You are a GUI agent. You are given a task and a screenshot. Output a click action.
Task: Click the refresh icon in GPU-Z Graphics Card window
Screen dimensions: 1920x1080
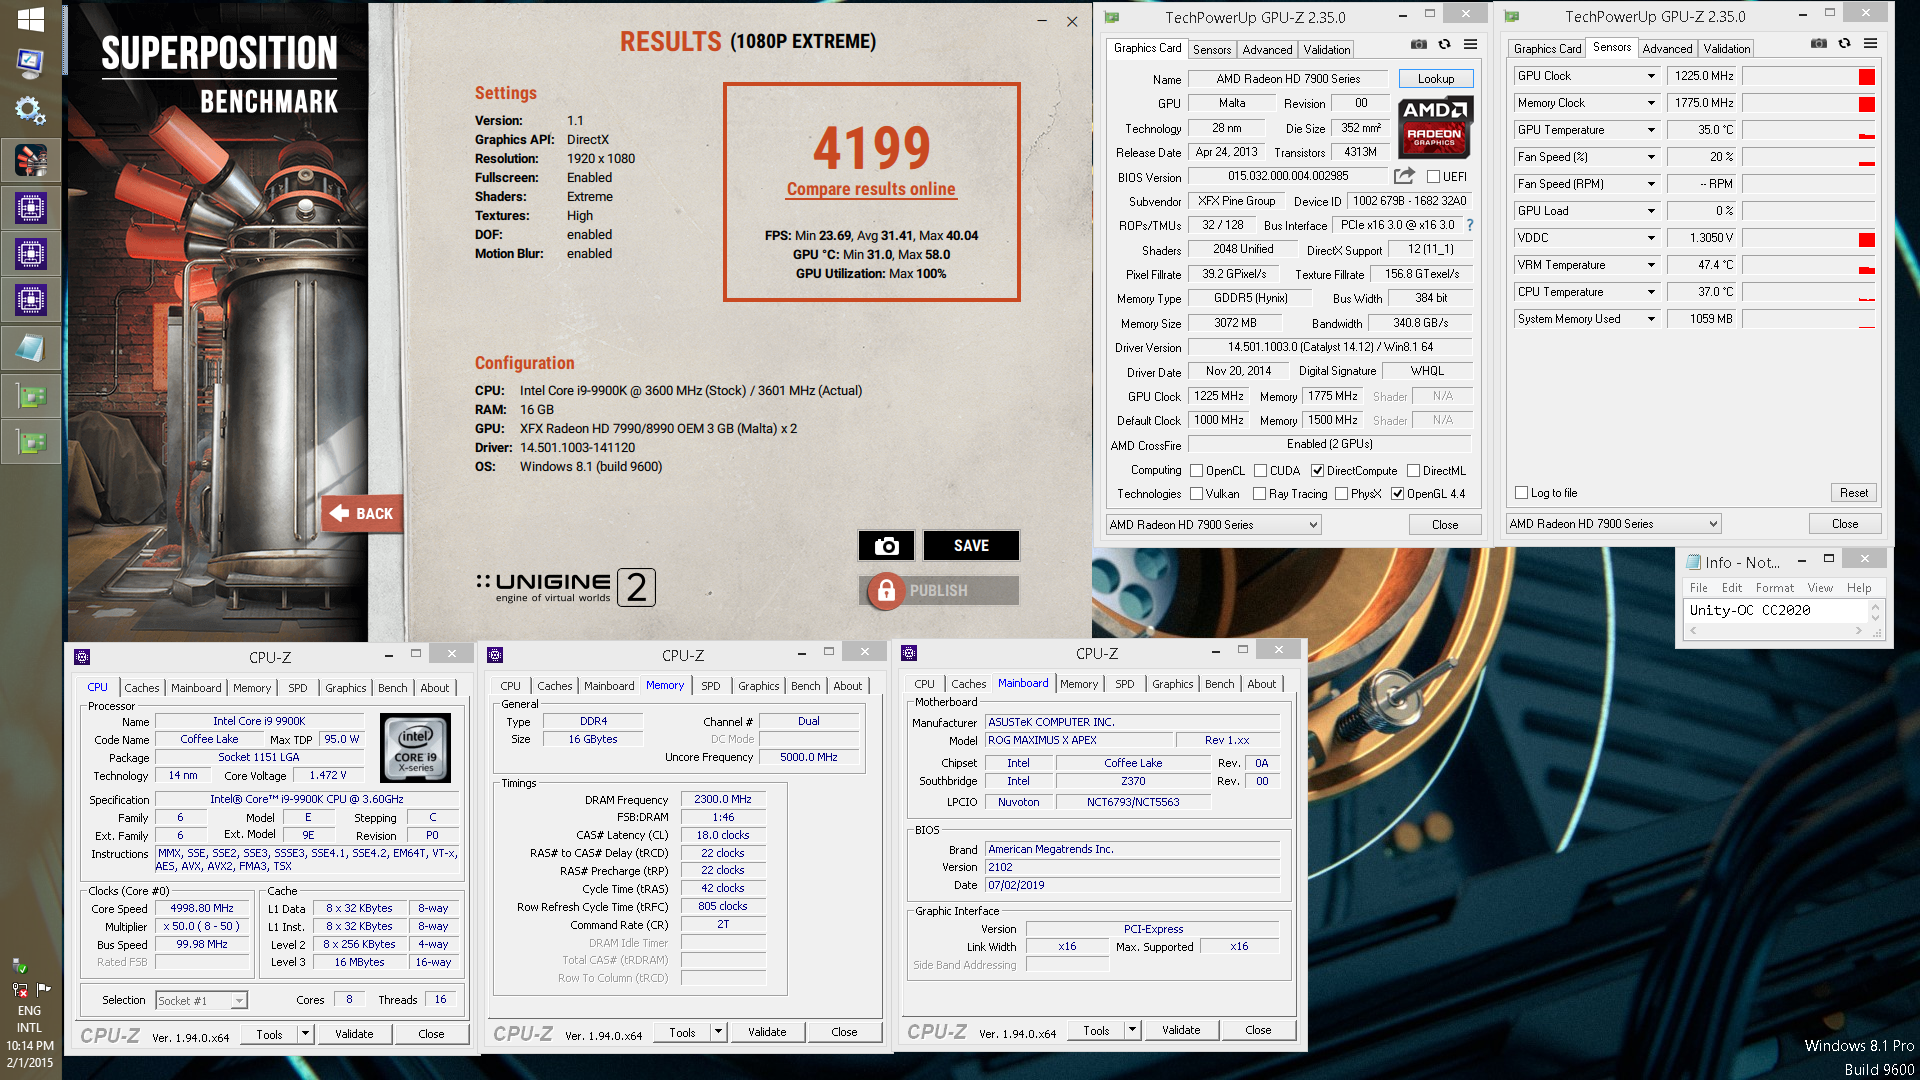point(1444,44)
